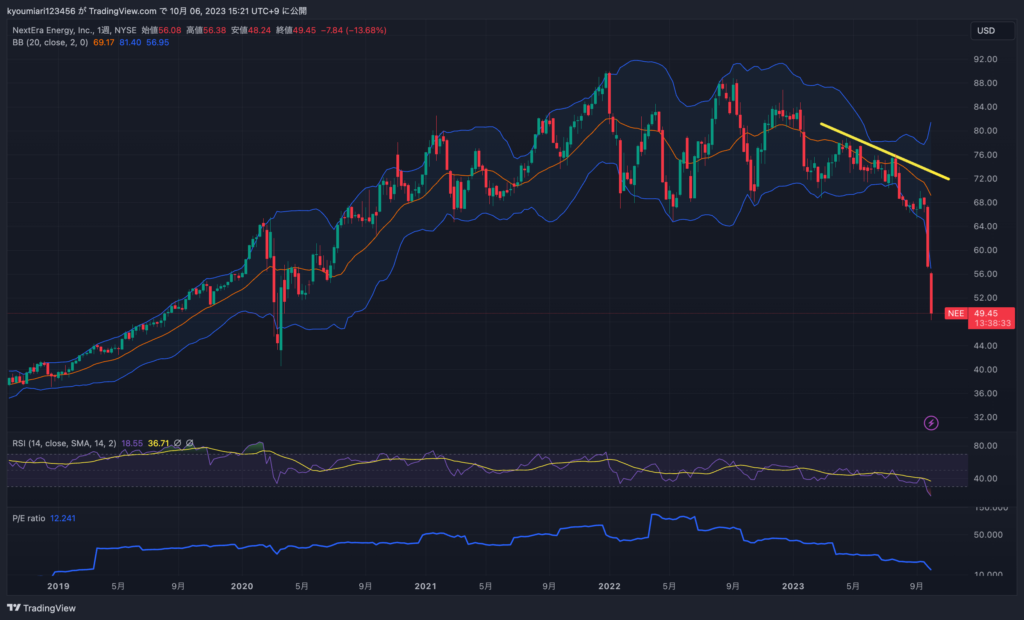Click the change value −7.84 (−13.68%)
Viewport: 1024px width, 620px height.
[353, 30]
